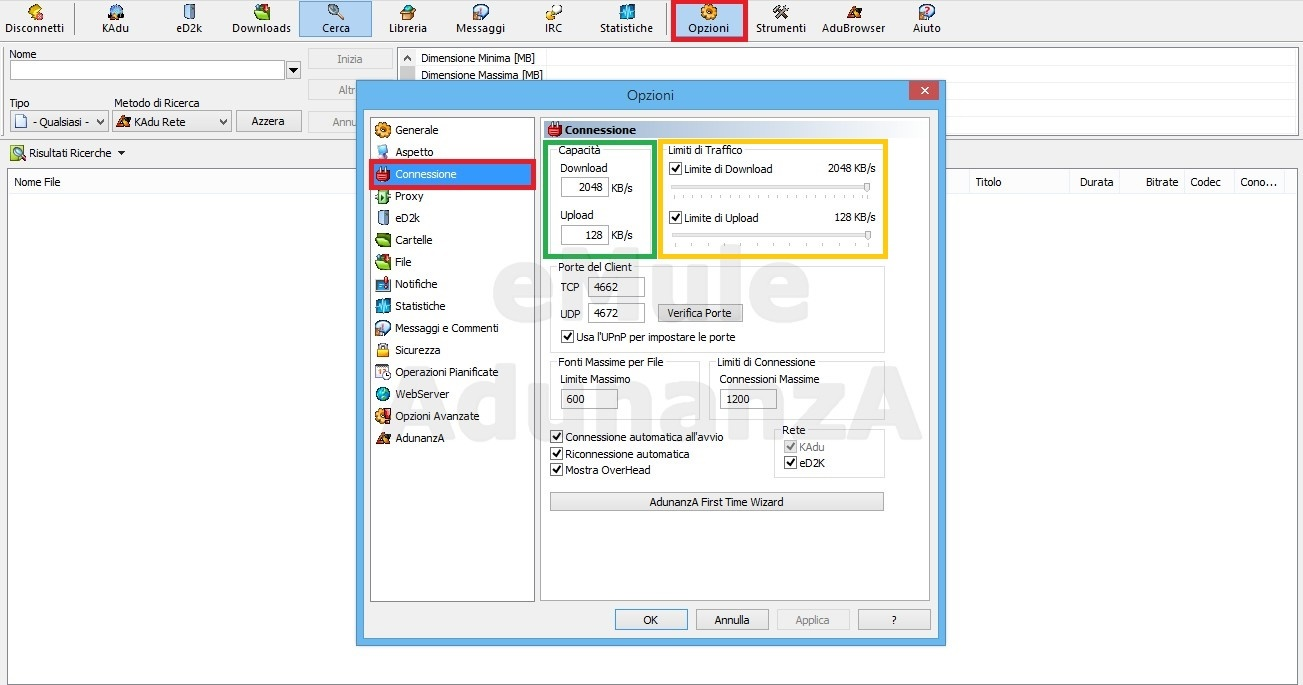Sort results by Durata column
Viewport: 1303px width, 685px height.
point(1094,182)
